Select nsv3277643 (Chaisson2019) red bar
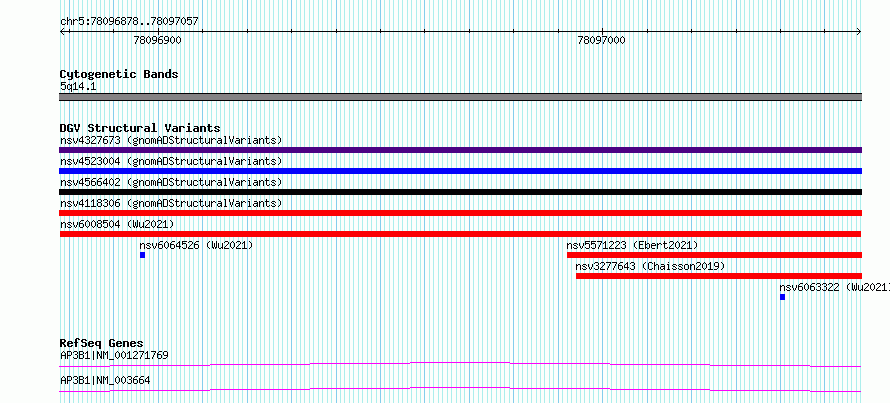The image size is (890, 403). point(719,276)
